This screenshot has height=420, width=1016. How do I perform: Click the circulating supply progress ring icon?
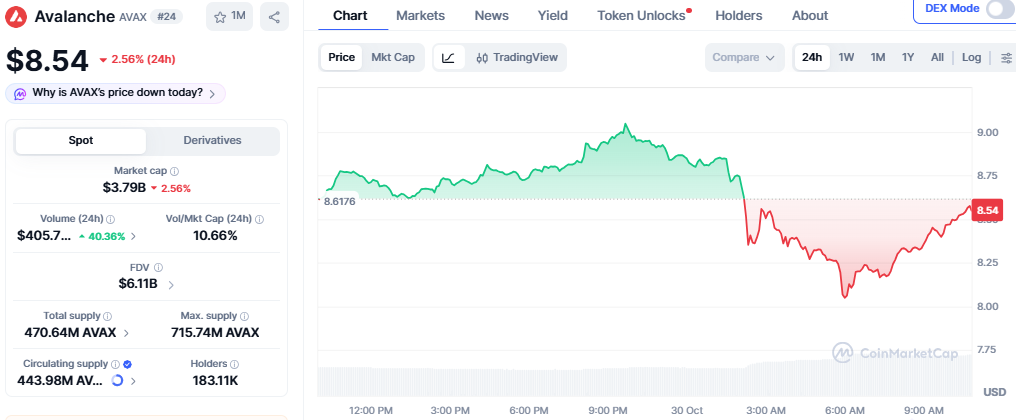(x=117, y=380)
